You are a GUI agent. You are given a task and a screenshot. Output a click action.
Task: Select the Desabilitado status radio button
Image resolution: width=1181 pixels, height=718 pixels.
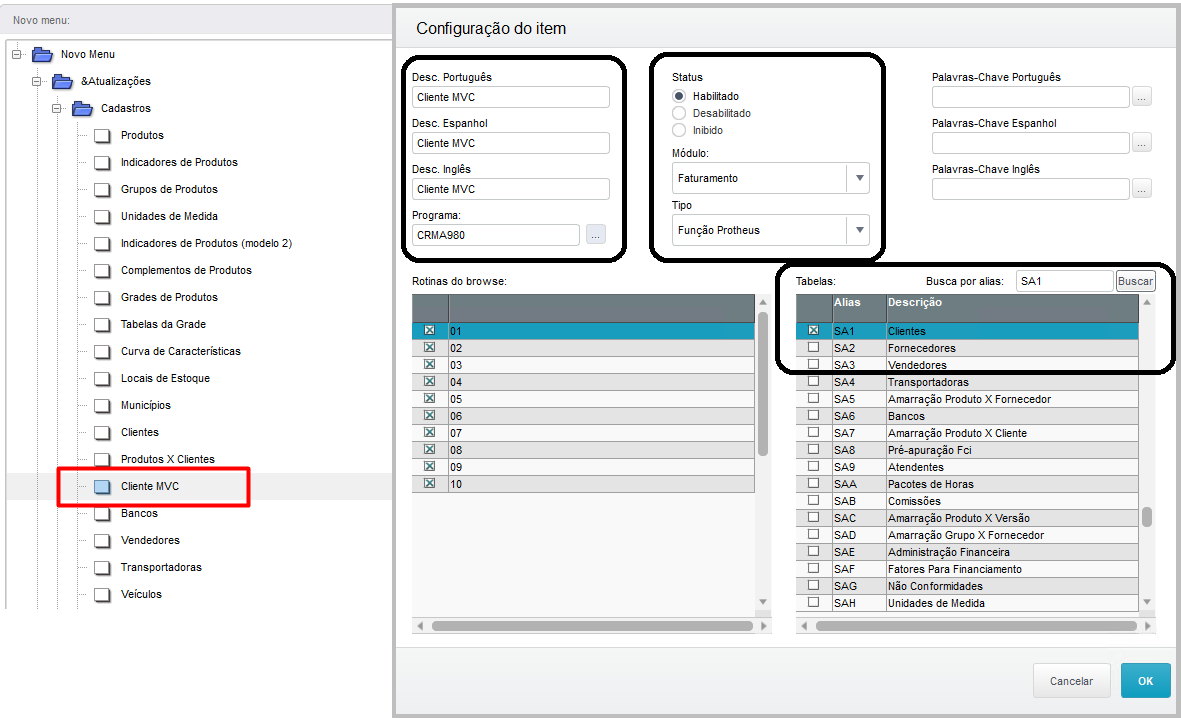[x=679, y=113]
